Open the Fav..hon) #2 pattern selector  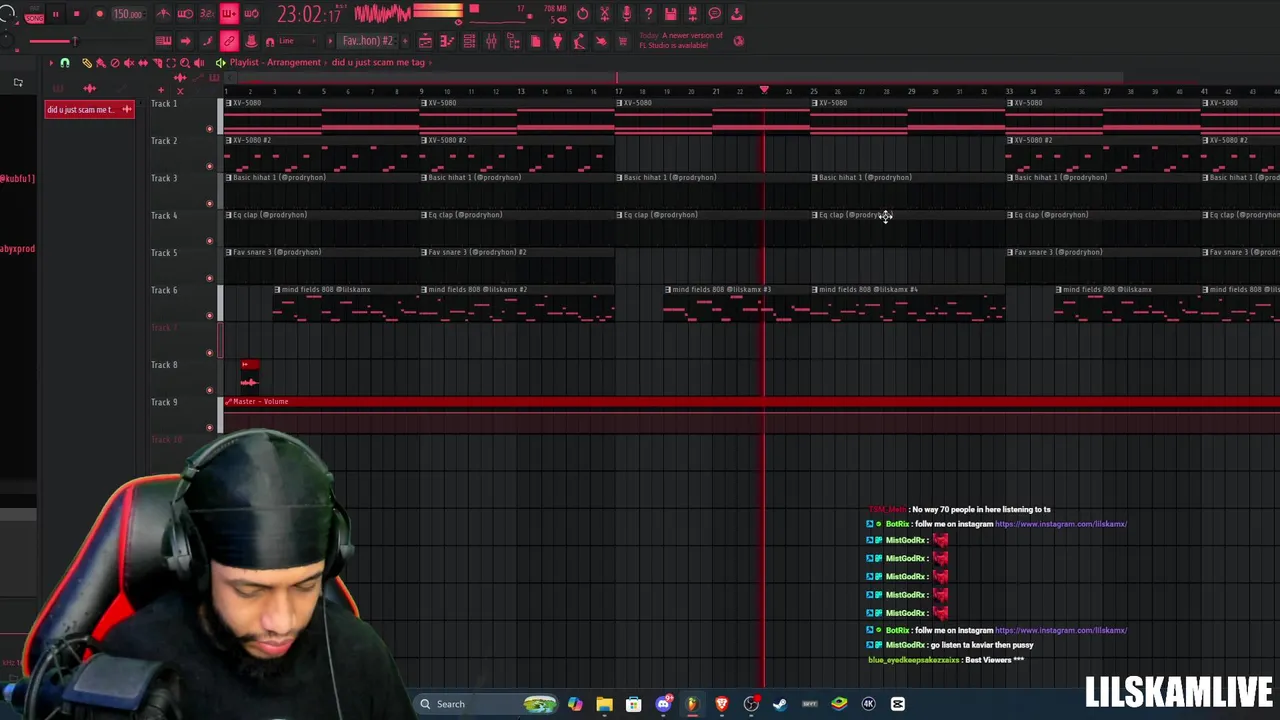coord(367,41)
